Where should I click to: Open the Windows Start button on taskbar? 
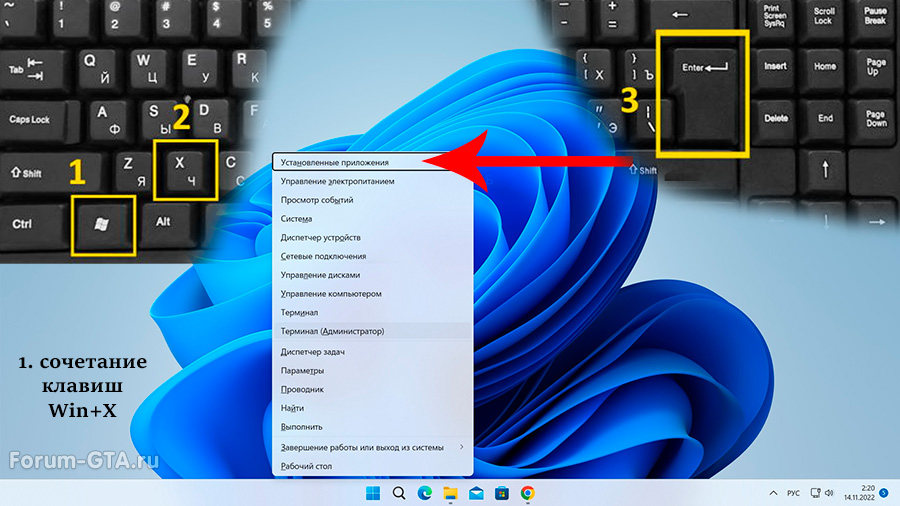pos(373,493)
